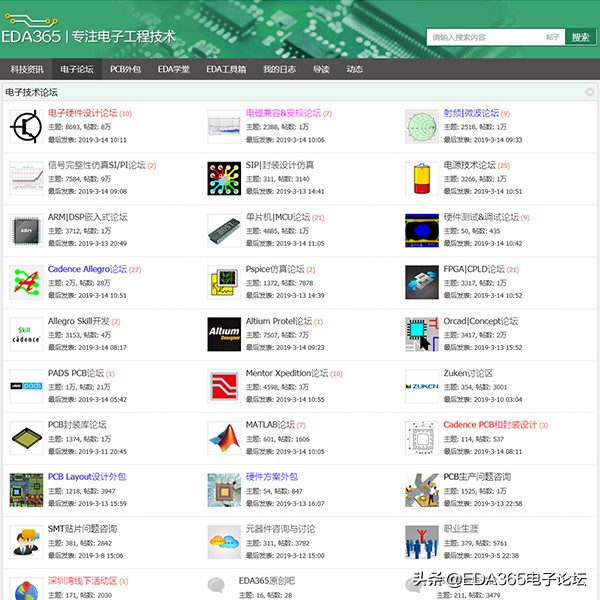The width and height of the screenshot is (600, 600).
Task: Open the PCB Layout设计外包 link
Action: [87, 477]
